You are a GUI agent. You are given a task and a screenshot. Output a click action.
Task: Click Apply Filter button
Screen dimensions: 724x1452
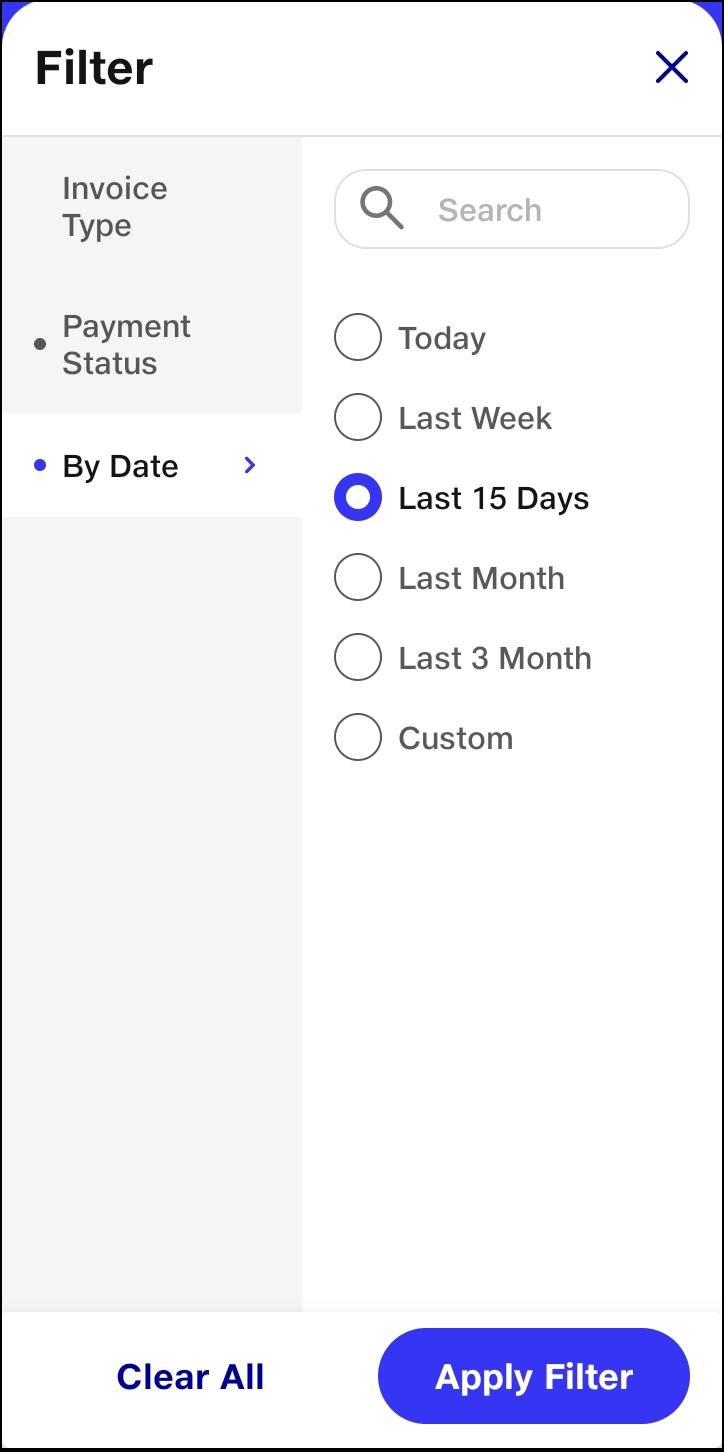coord(534,1377)
